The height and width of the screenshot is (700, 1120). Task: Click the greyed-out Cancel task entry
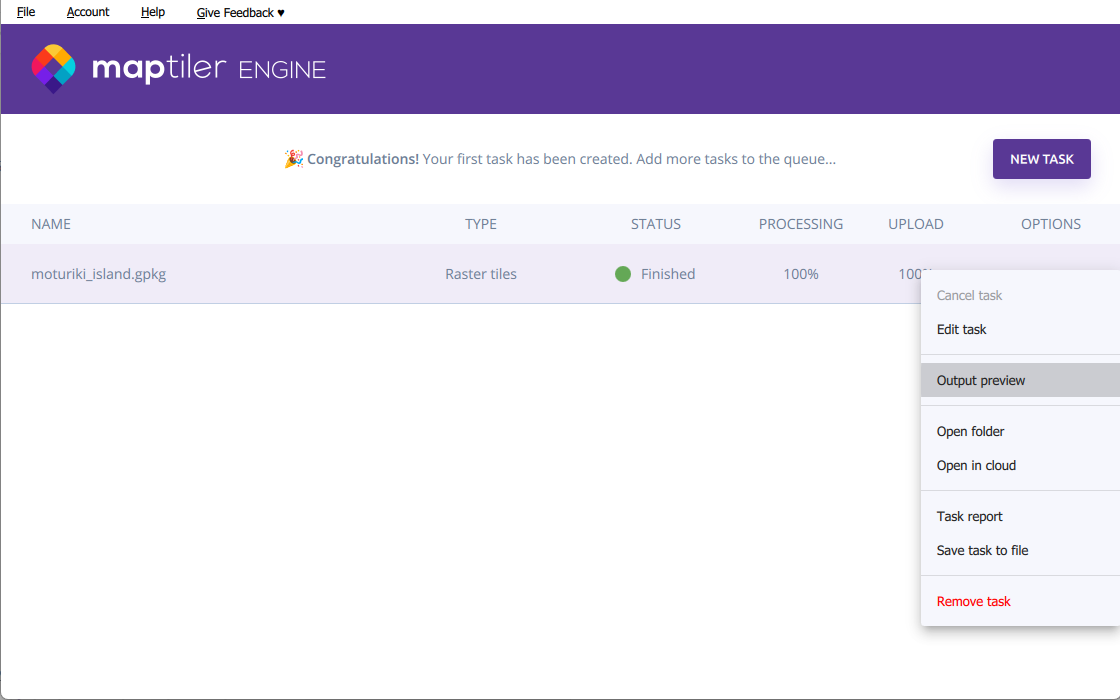point(969,295)
